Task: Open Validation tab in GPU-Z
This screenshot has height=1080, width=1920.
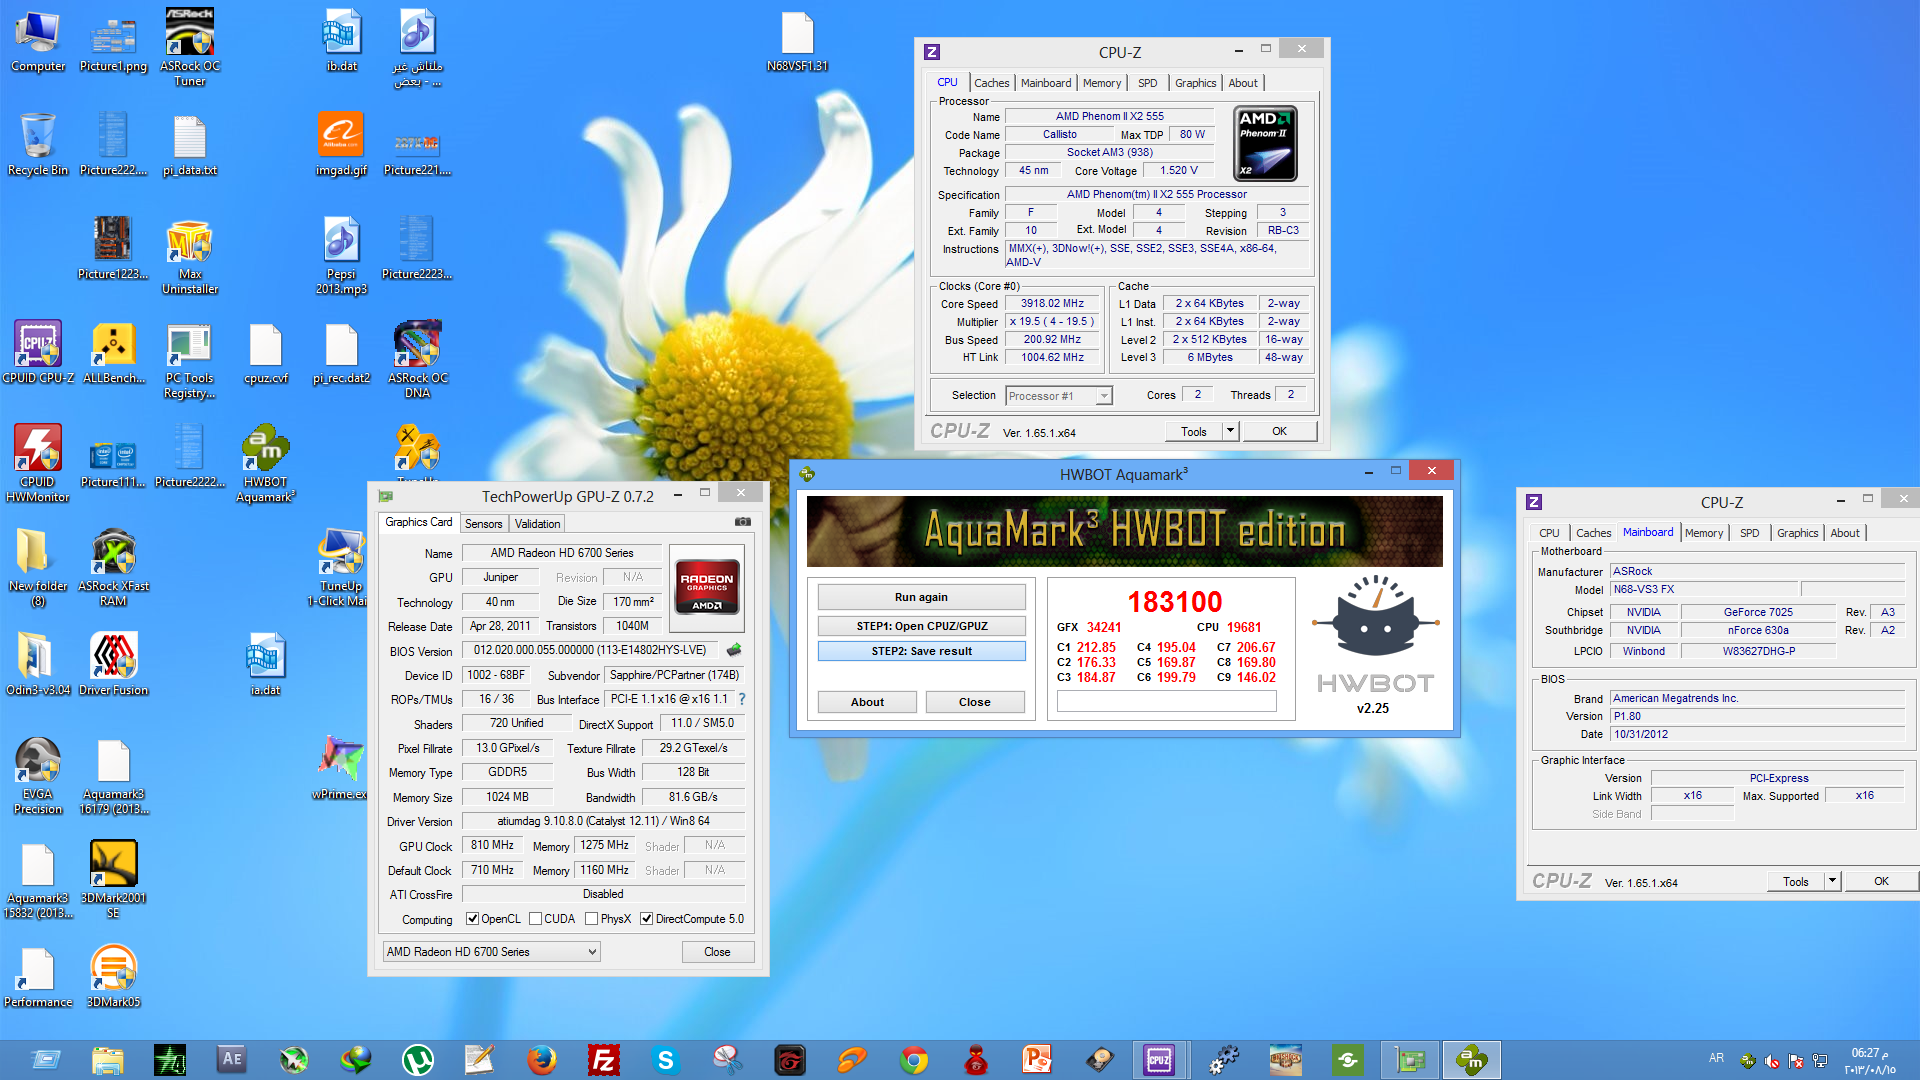Action: tap(537, 524)
